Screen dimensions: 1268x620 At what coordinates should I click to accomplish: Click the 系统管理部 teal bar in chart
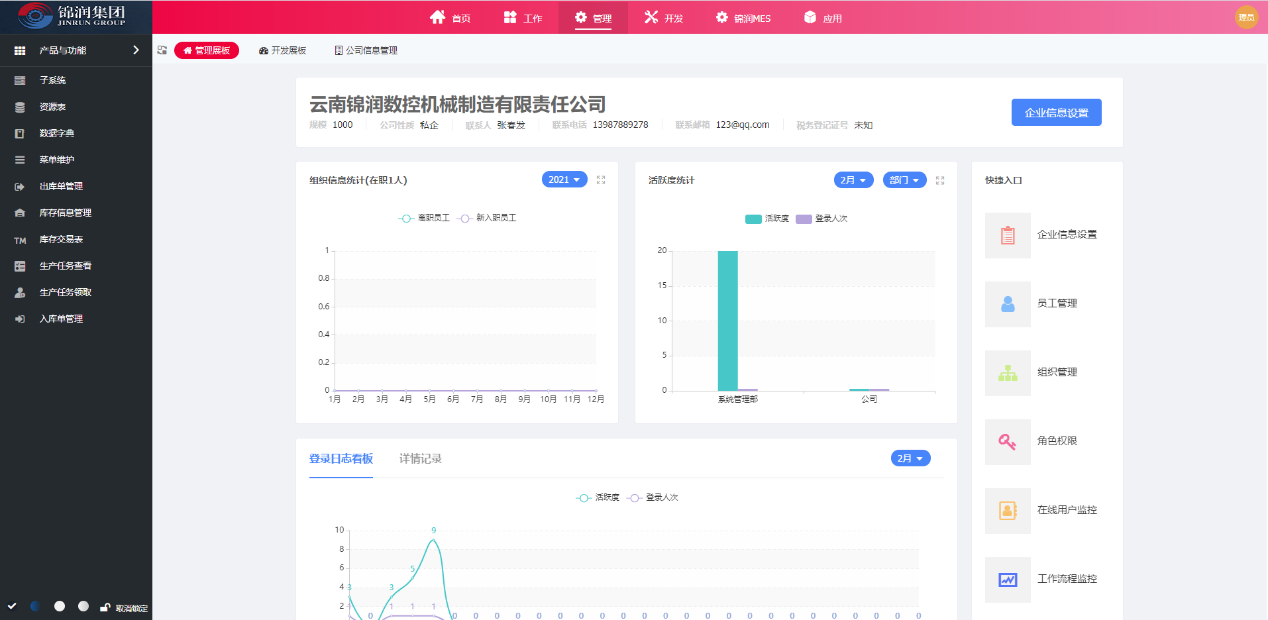click(727, 320)
